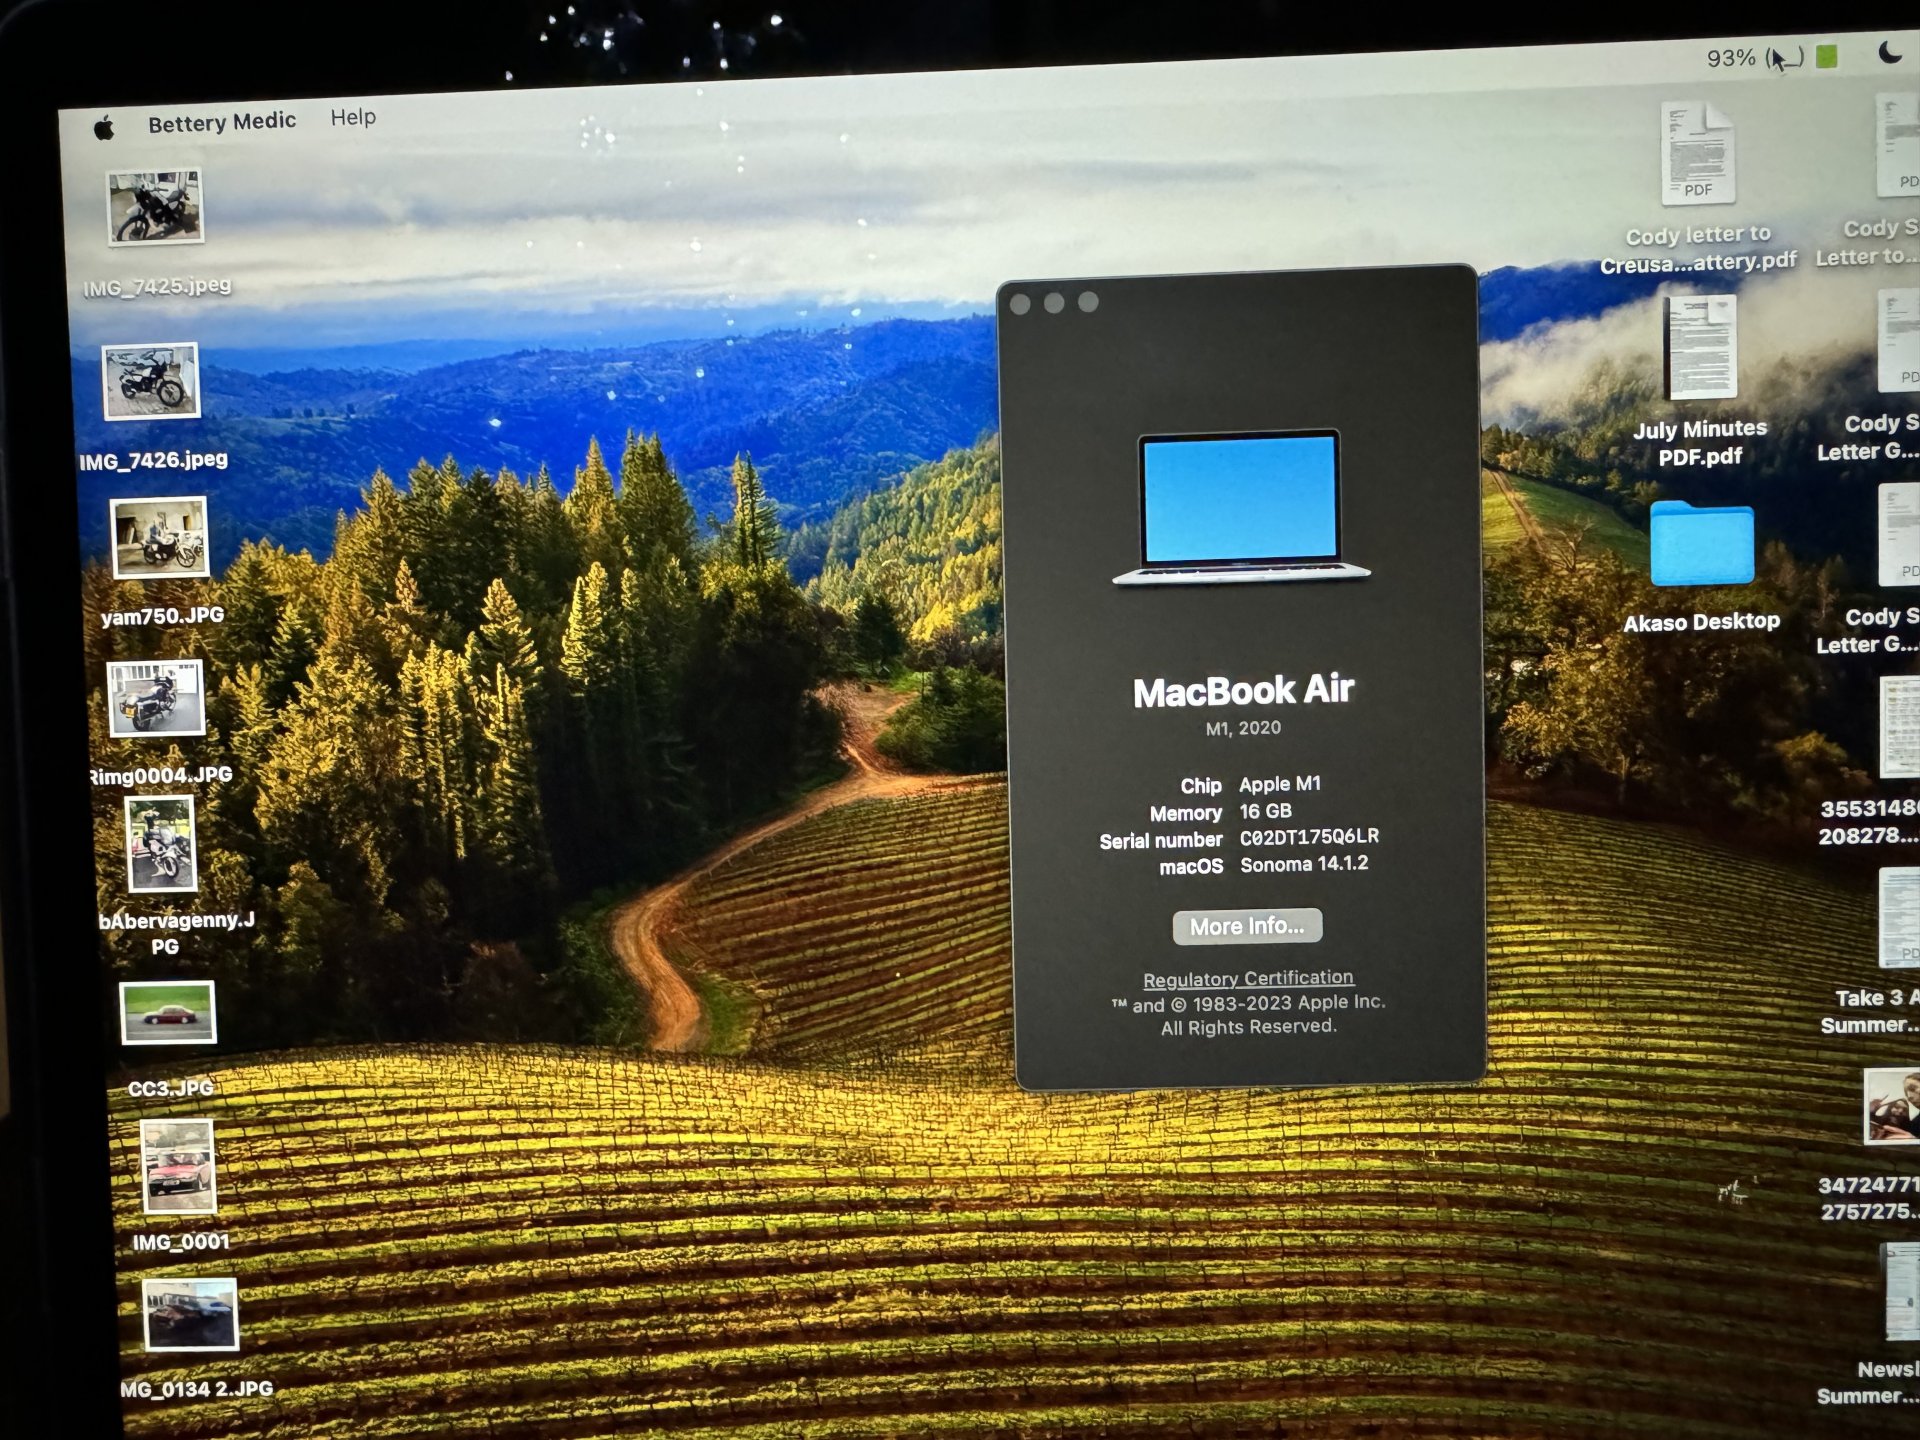Viewport: 1920px width, 1440px height.
Task: Click the 93% battery percentage indicator
Action: coord(1731,58)
